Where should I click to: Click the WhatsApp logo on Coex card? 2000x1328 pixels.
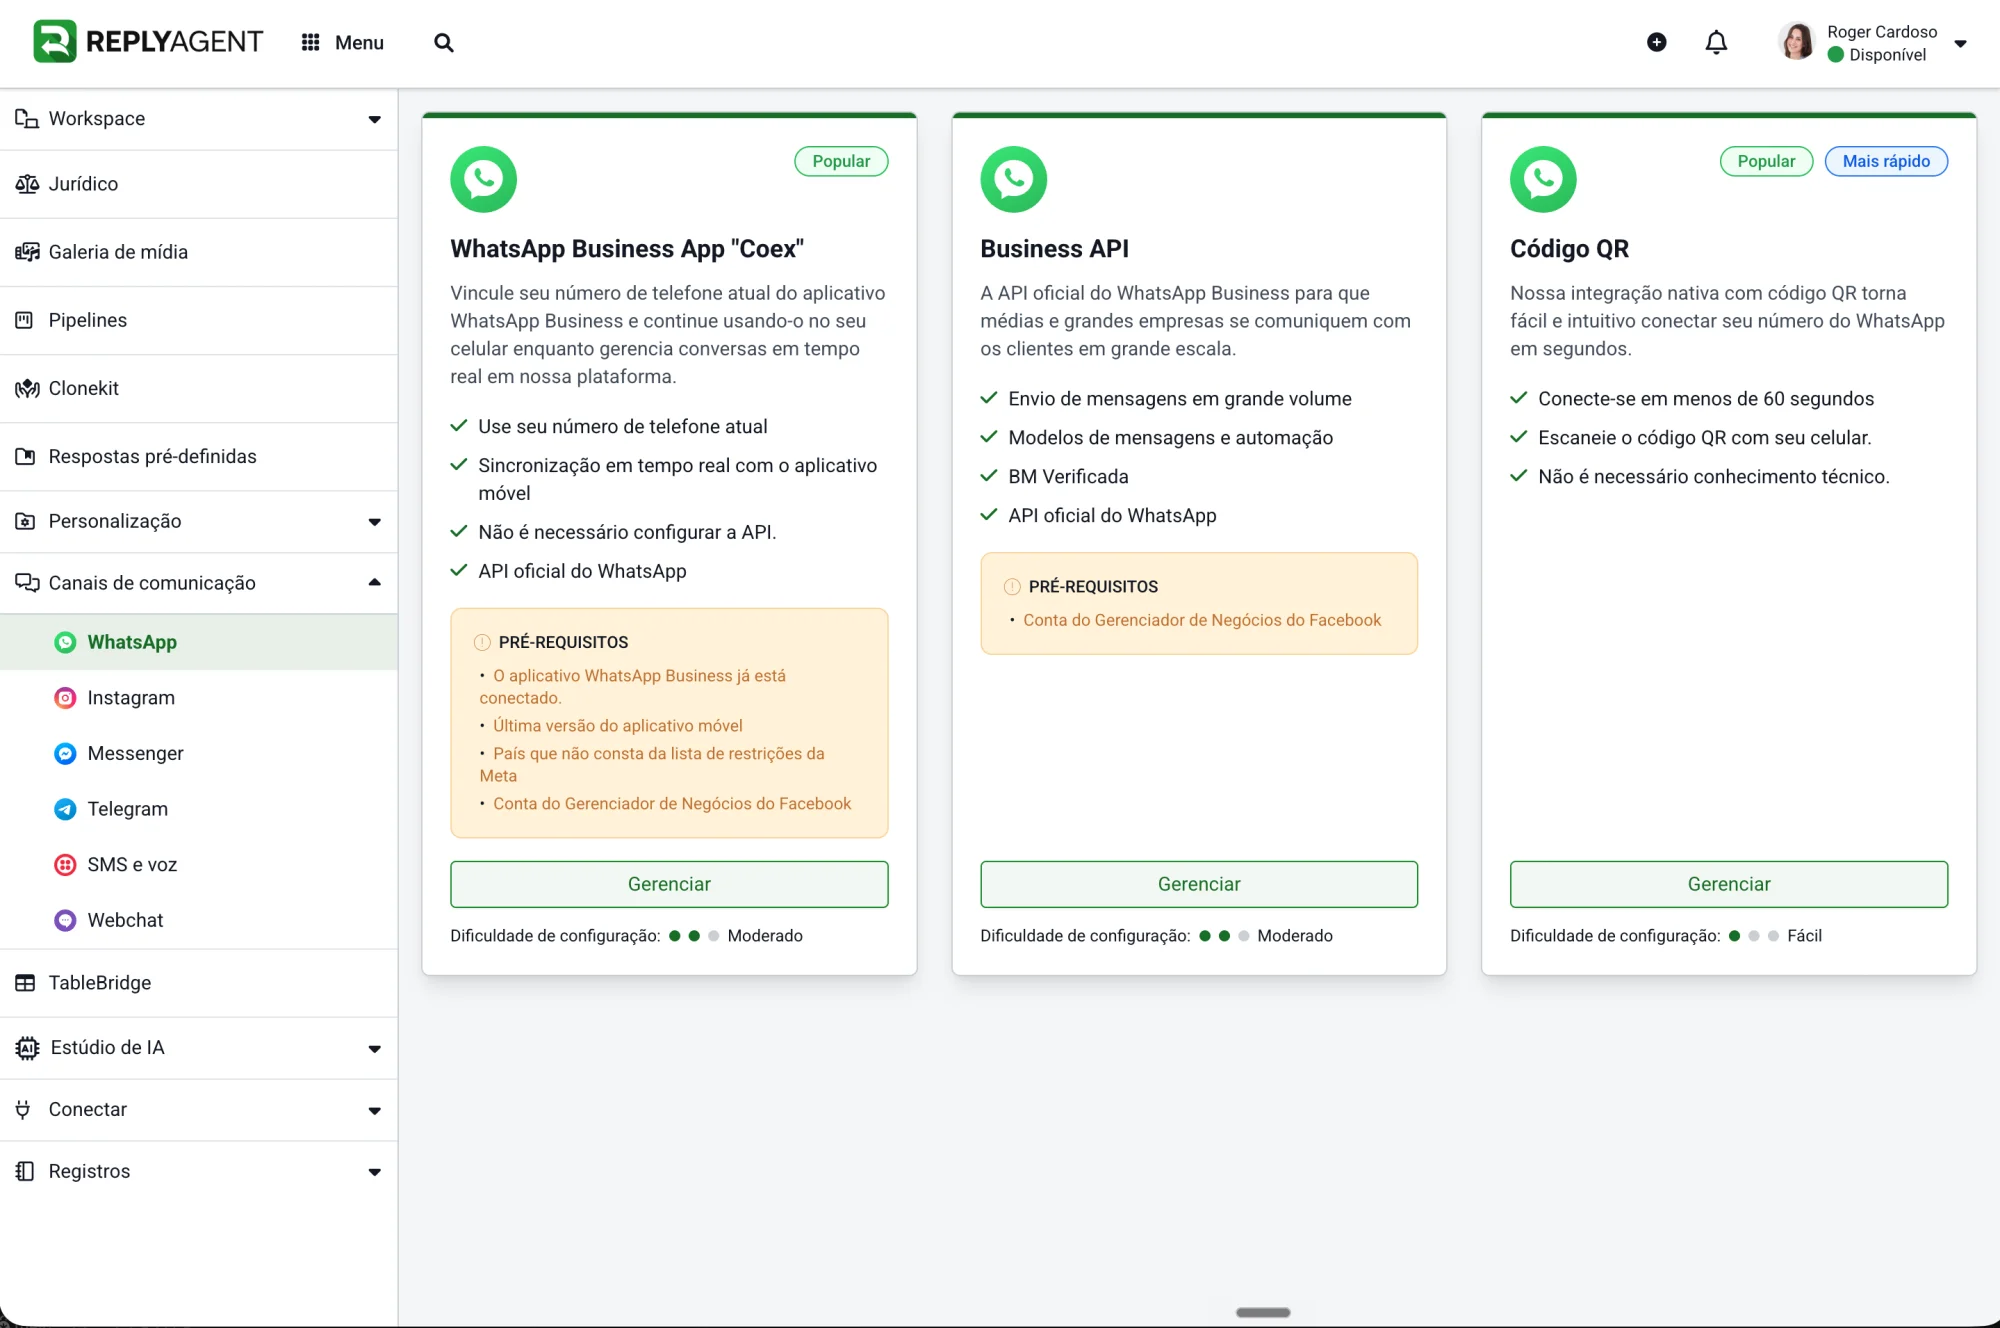(x=484, y=180)
